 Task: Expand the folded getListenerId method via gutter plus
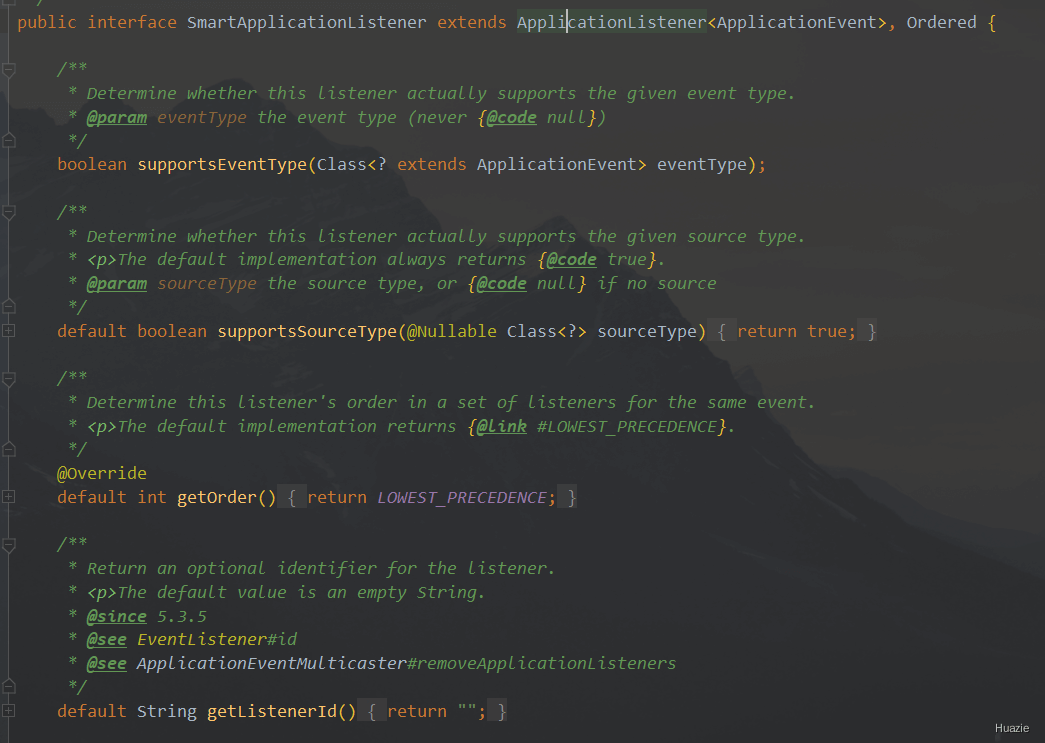9,710
